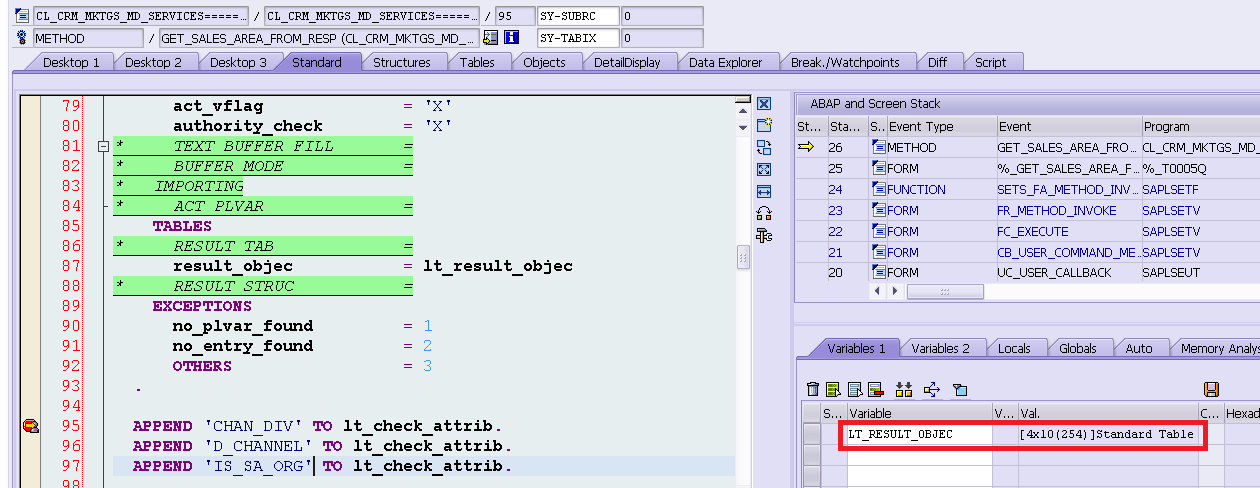The image size is (1260, 488).
Task: Click the document icon in the METHOD stack row
Action: [x=879, y=147]
